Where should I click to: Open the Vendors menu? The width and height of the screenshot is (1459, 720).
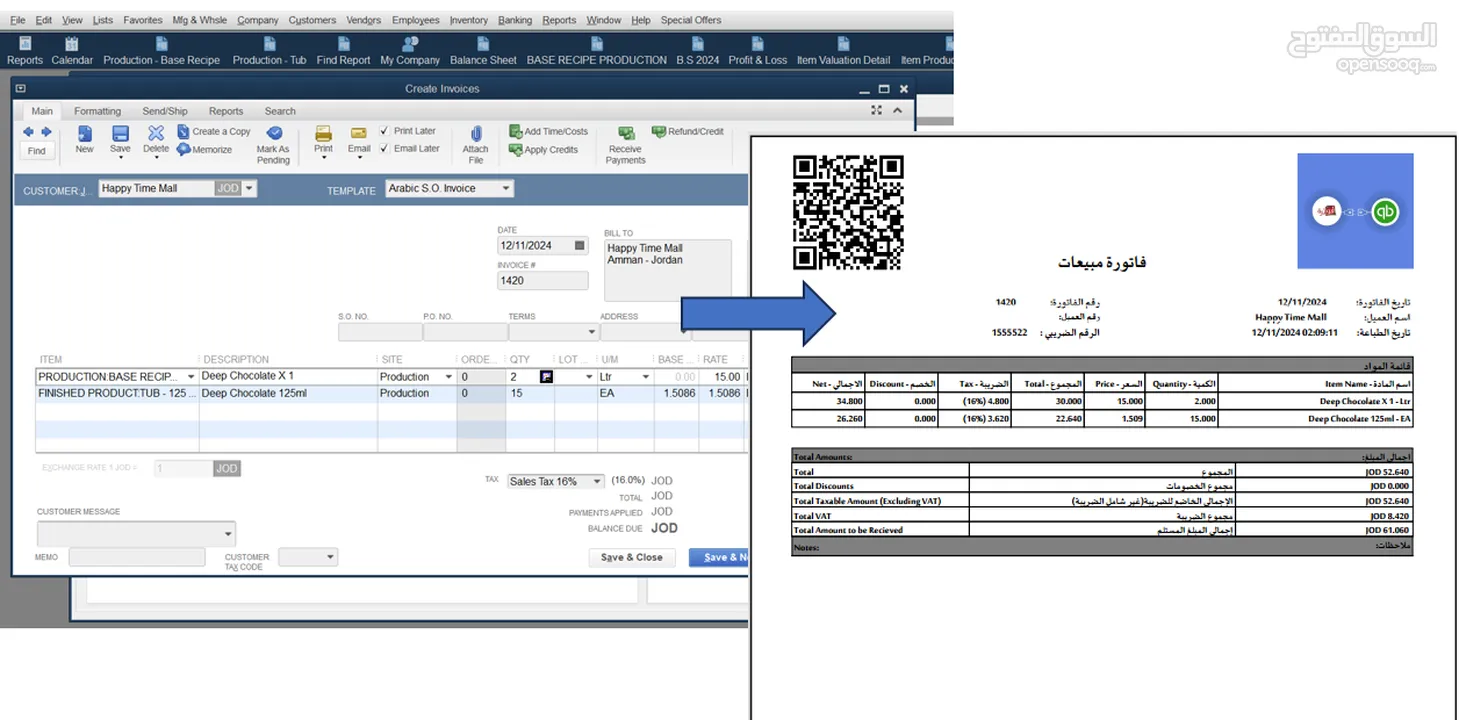(364, 20)
